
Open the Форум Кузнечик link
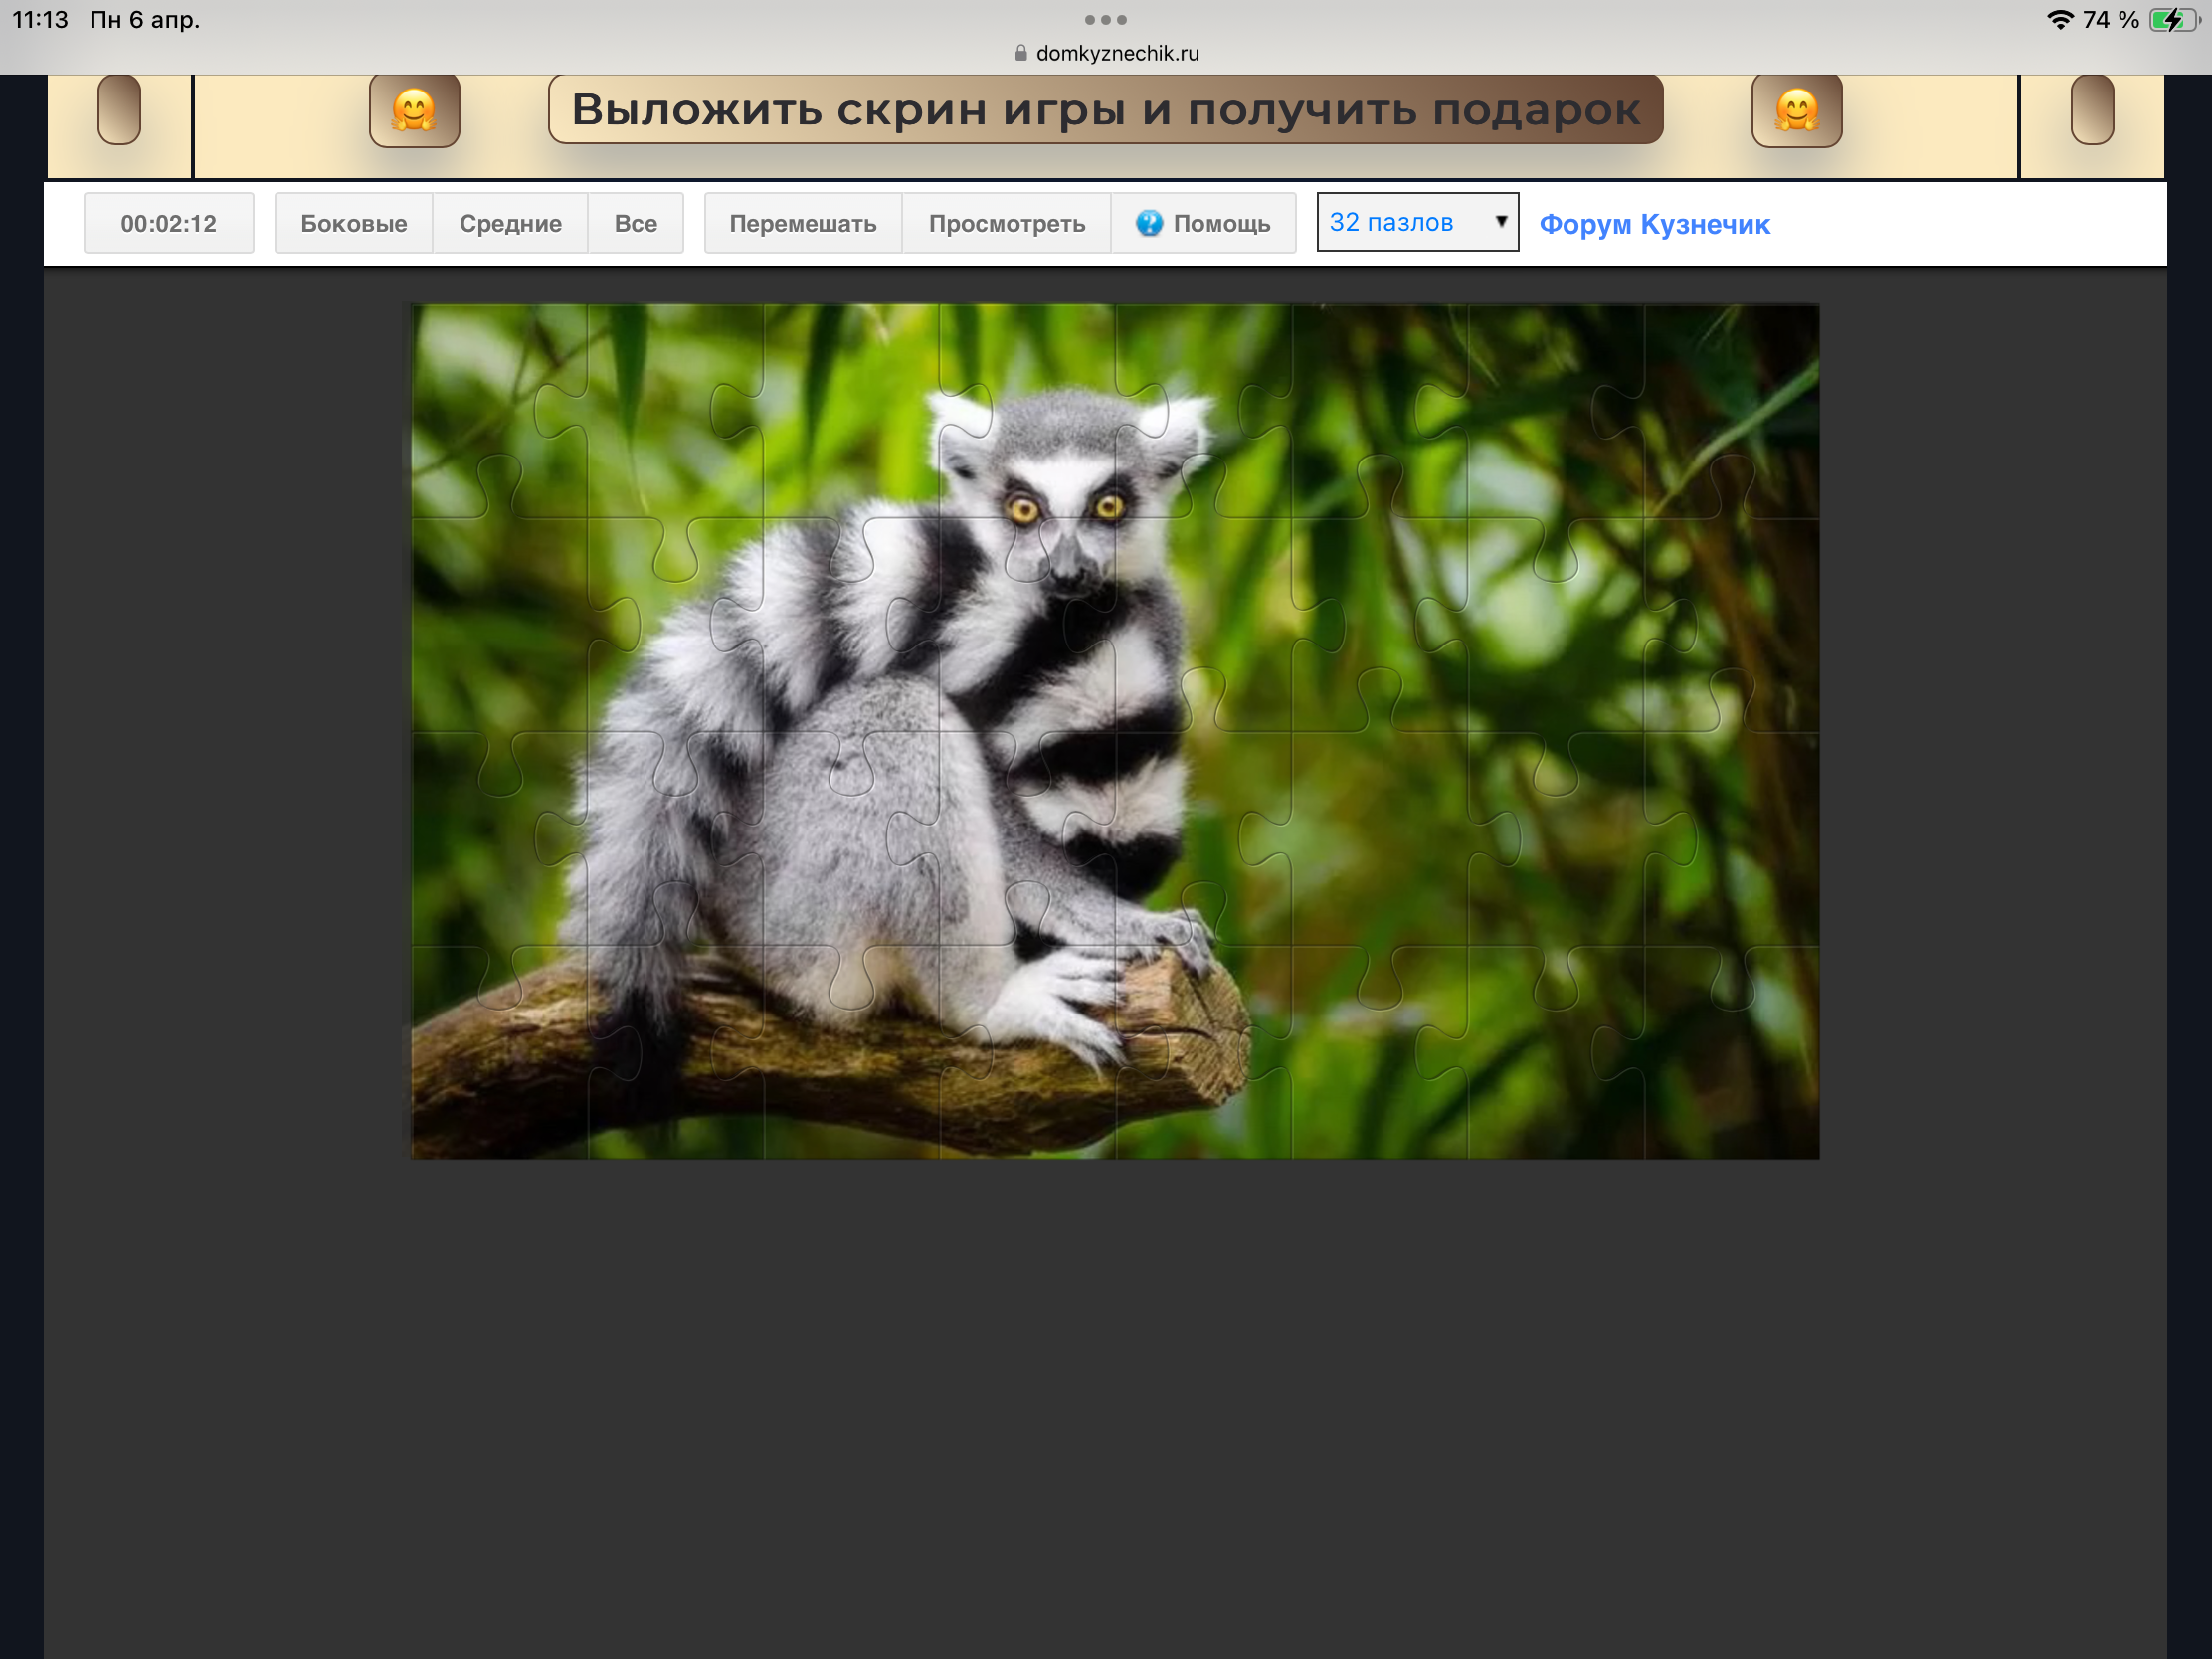[1654, 224]
